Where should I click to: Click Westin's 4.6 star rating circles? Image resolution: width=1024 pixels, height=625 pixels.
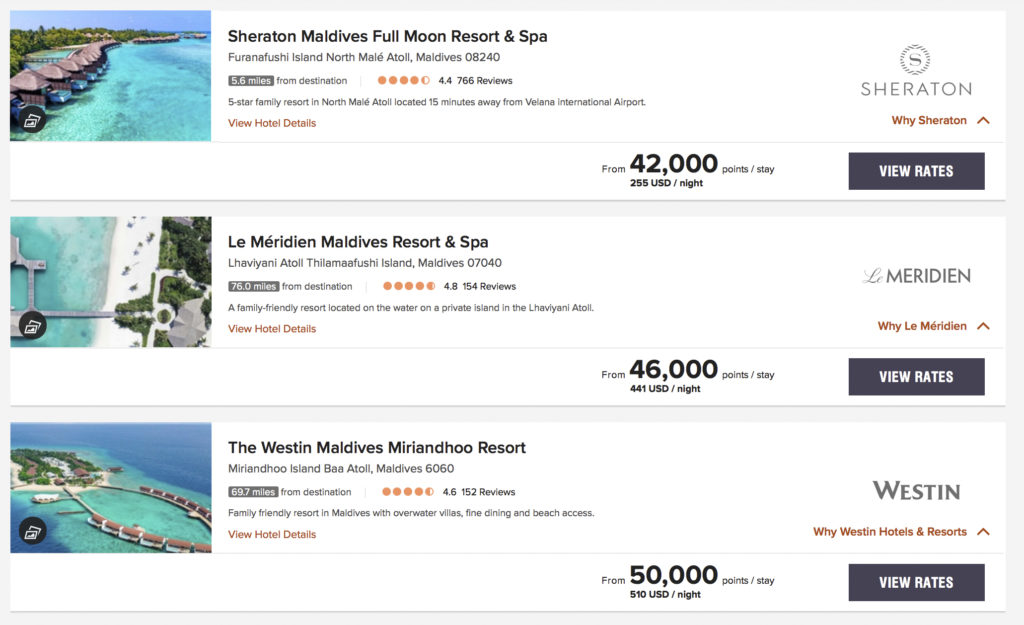tap(408, 492)
